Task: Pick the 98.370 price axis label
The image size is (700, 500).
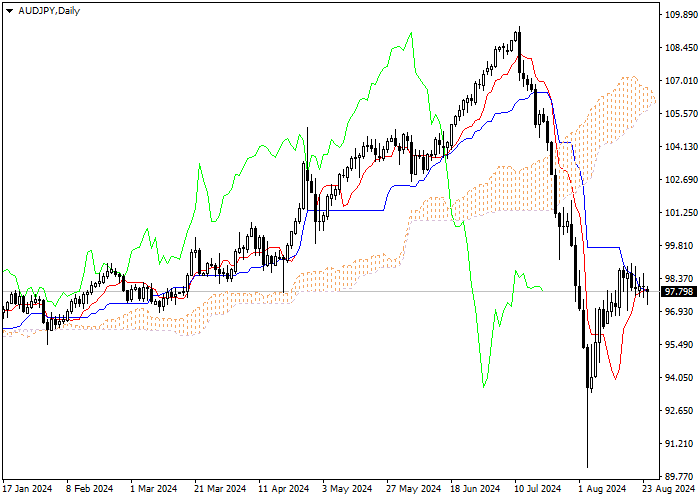Action: point(679,279)
